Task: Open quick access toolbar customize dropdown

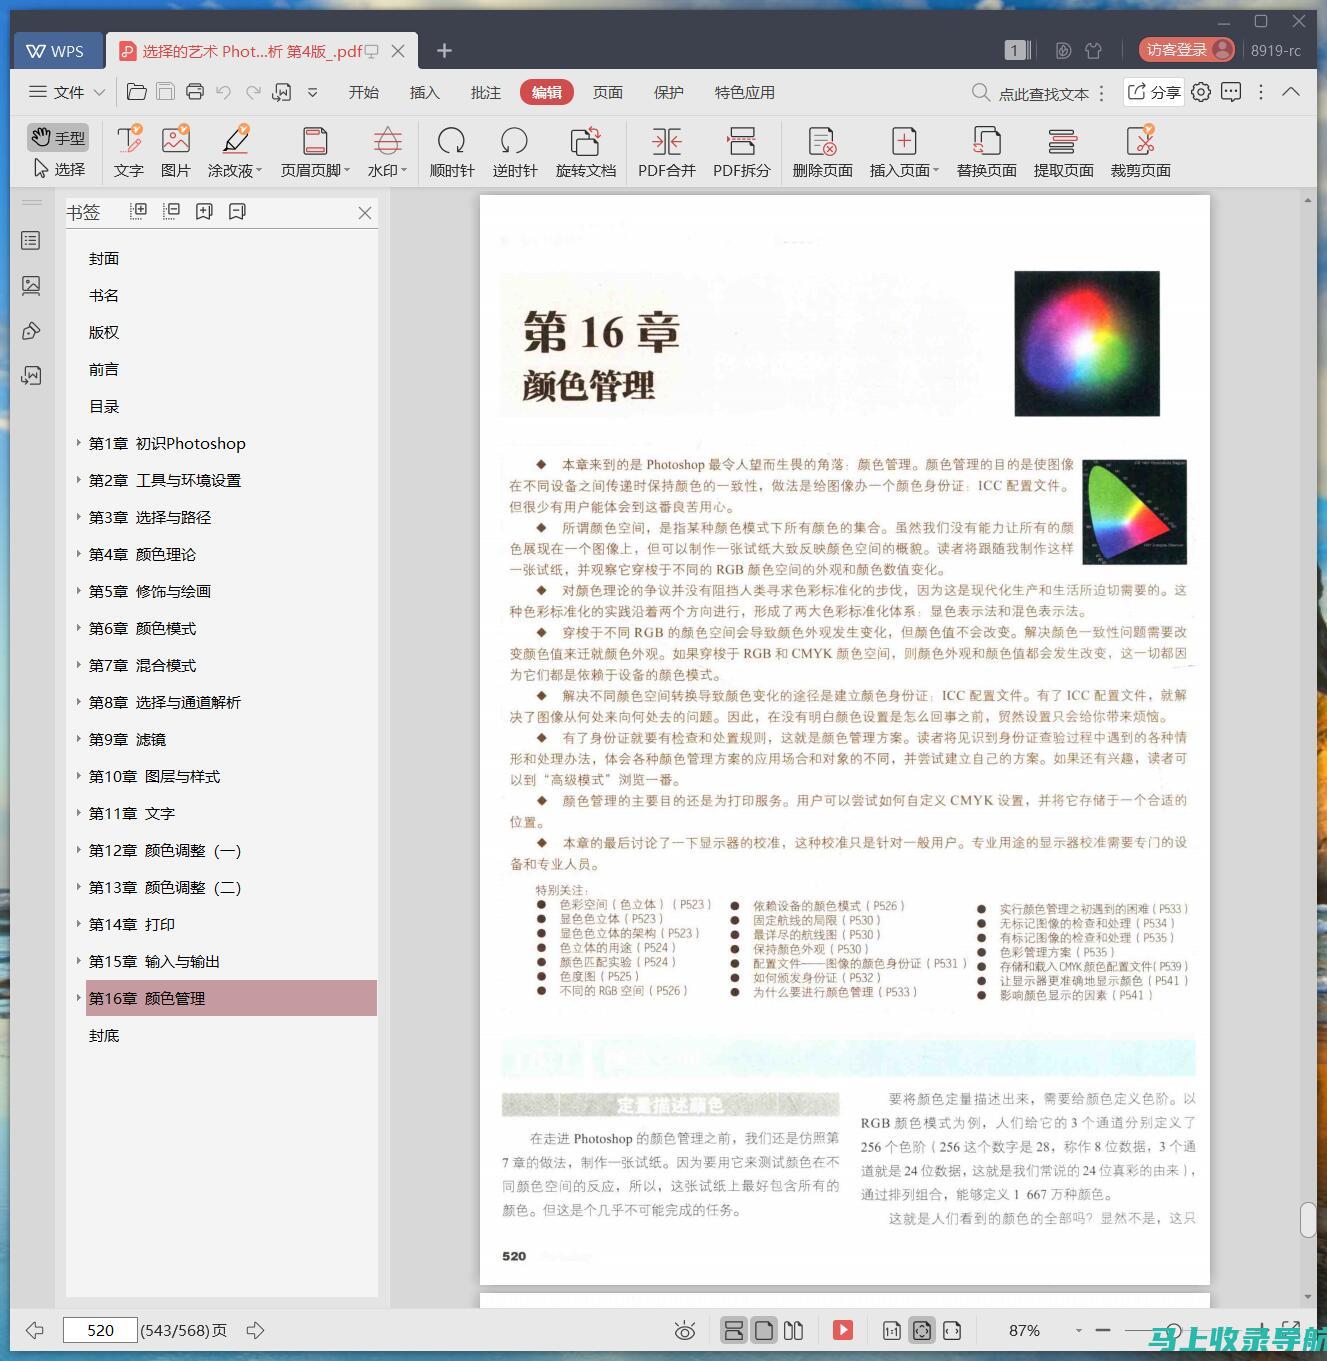Action: tap(312, 92)
